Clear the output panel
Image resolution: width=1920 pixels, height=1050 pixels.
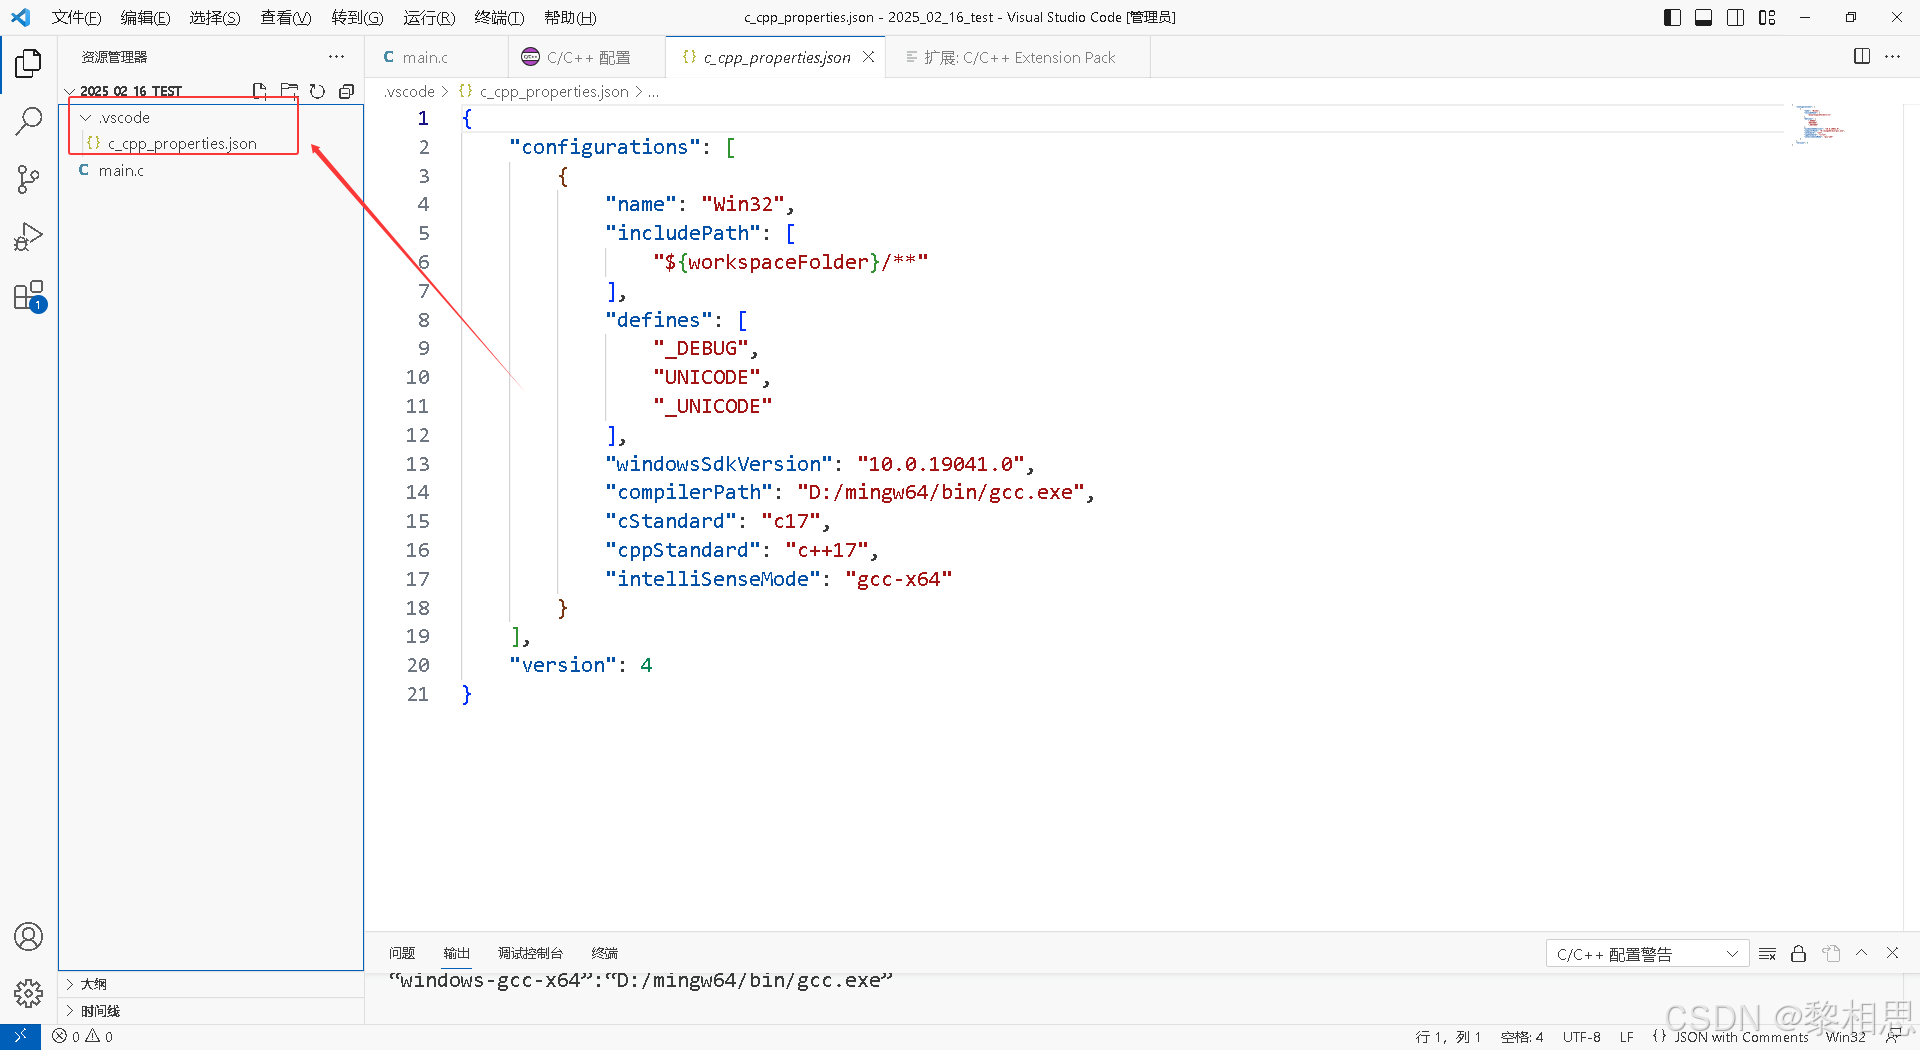[x=1767, y=954]
